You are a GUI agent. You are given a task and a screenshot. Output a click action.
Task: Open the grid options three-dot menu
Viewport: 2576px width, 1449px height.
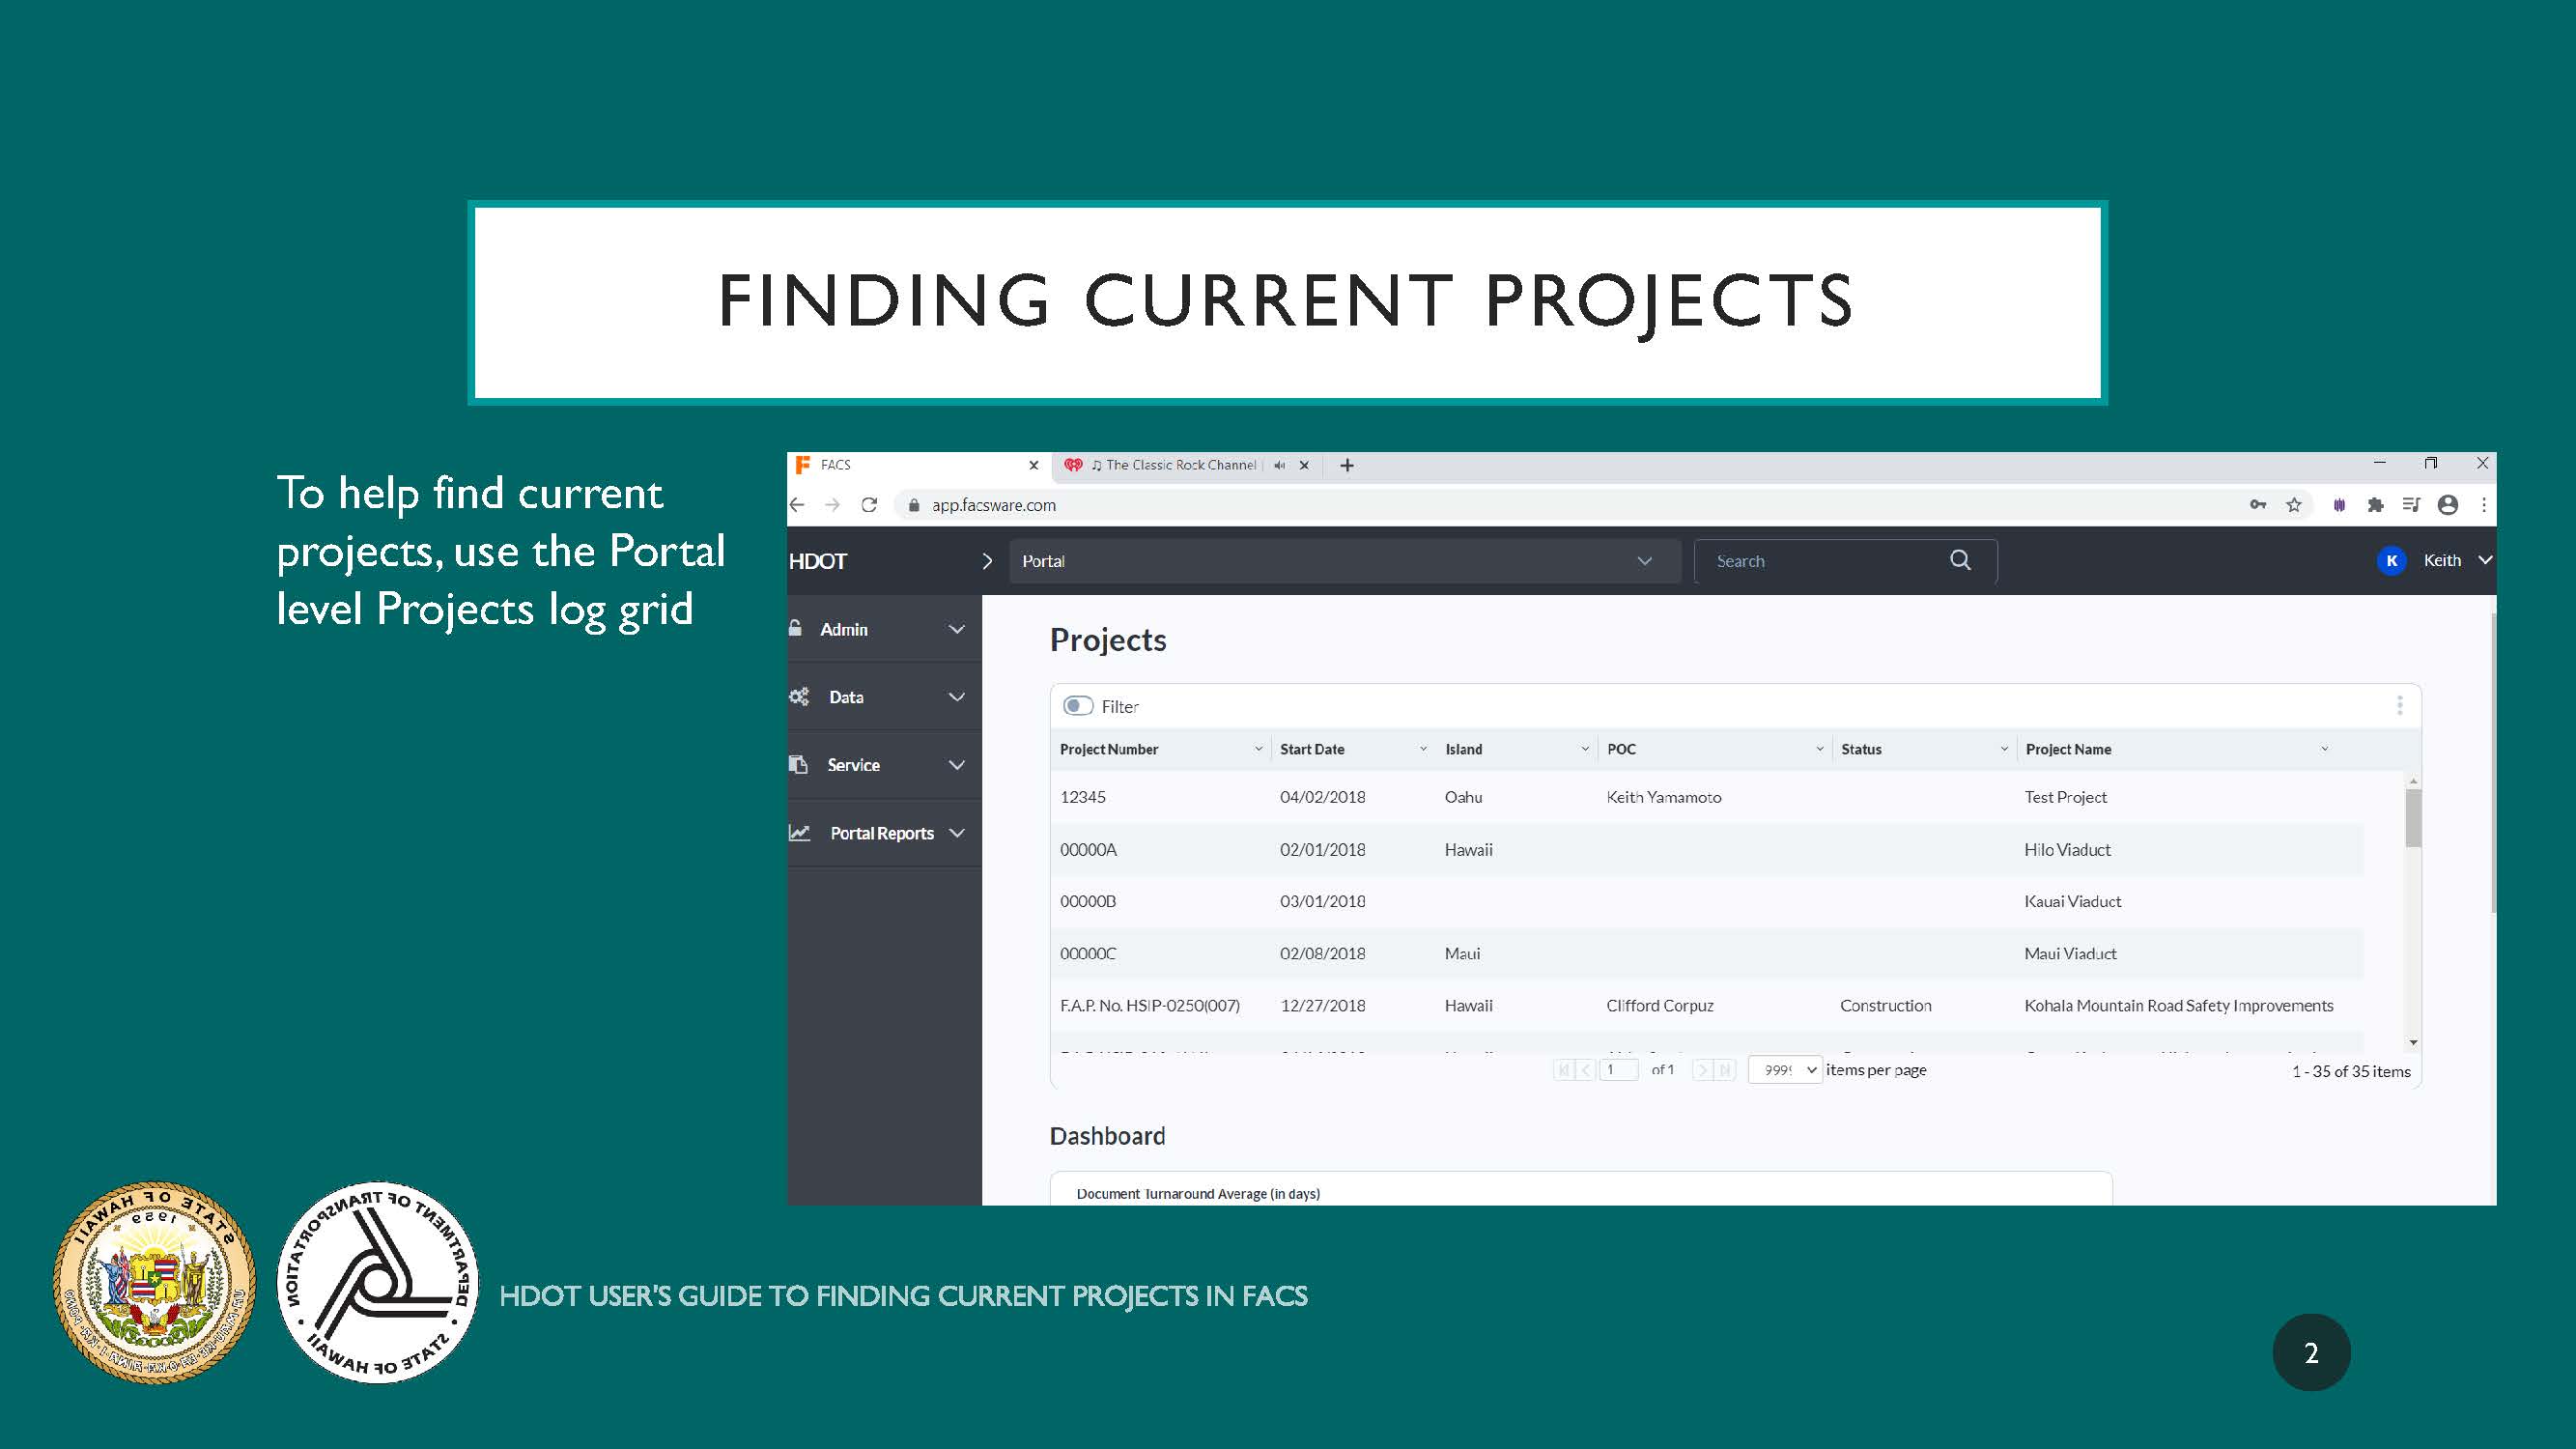(x=2399, y=706)
